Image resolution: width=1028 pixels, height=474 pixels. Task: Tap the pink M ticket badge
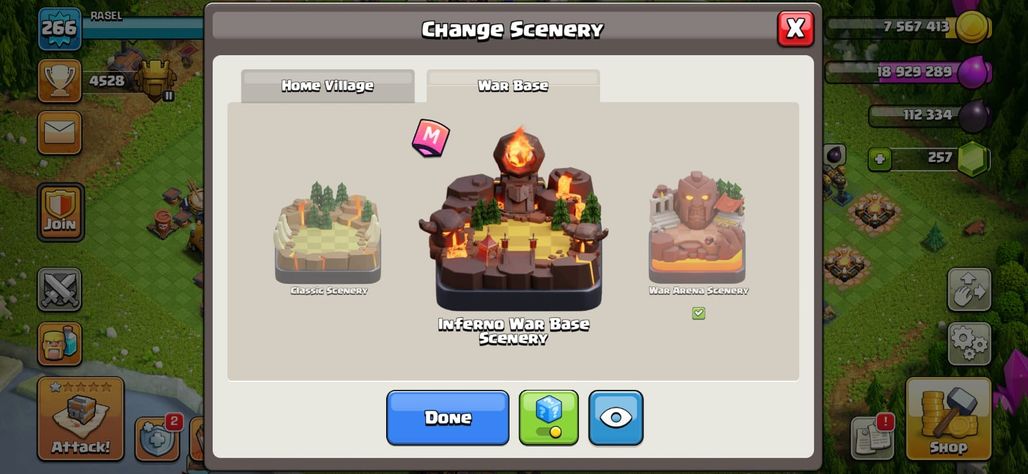tap(431, 138)
